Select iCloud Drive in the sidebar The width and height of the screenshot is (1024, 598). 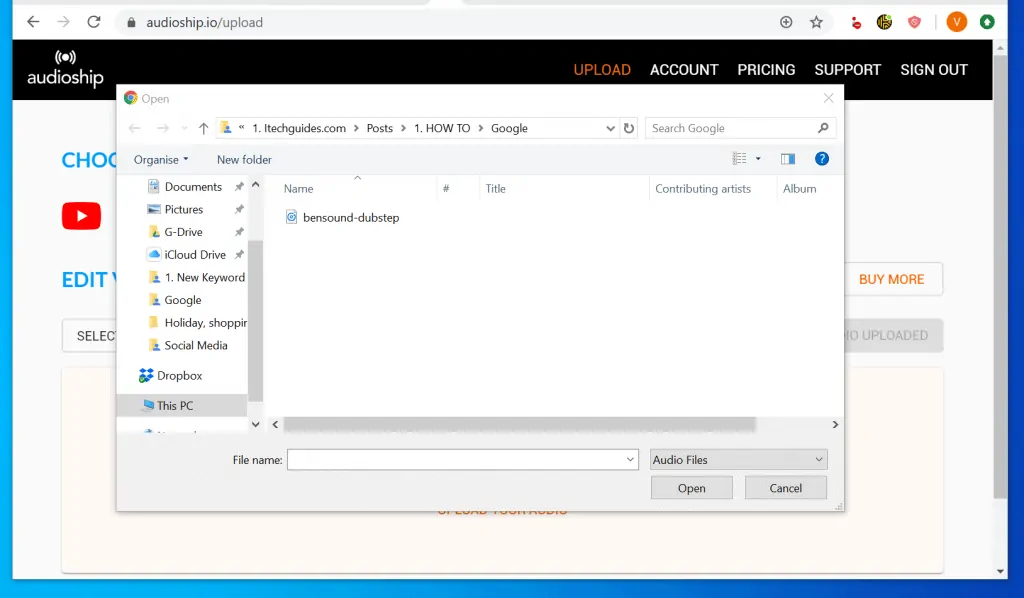pyautogui.click(x=195, y=255)
